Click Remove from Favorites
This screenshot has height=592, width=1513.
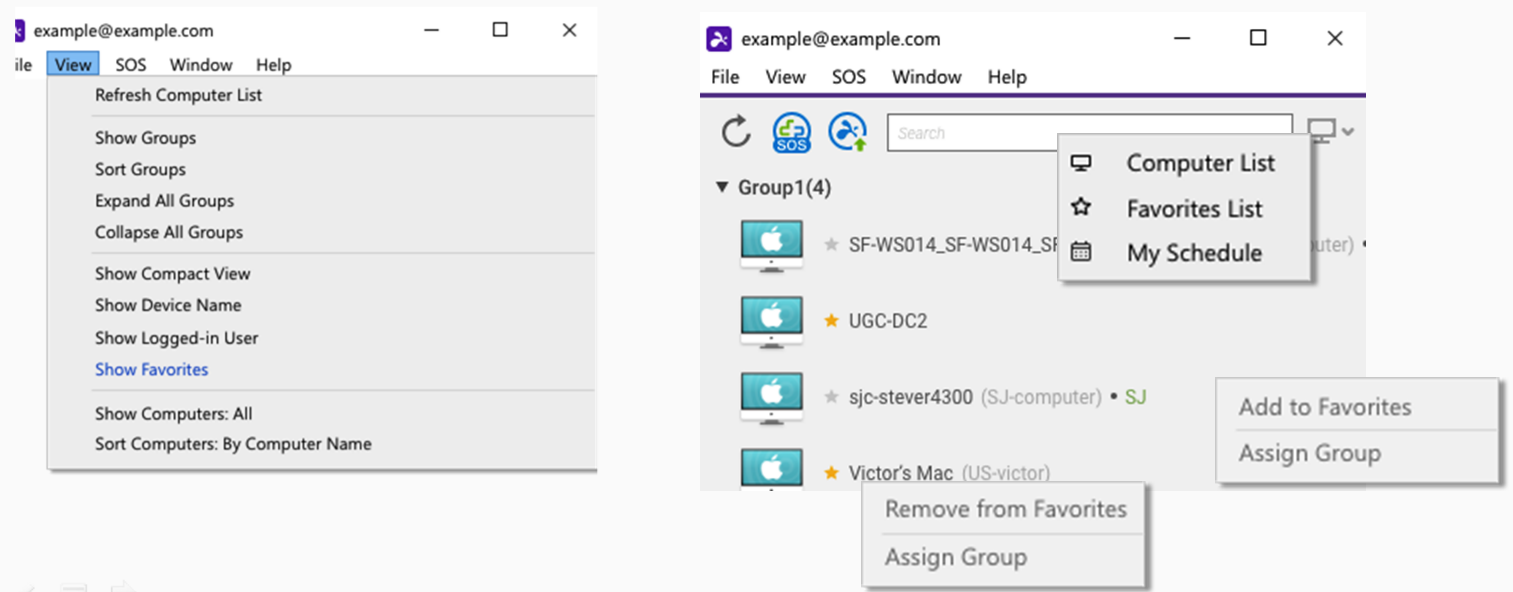(1005, 509)
